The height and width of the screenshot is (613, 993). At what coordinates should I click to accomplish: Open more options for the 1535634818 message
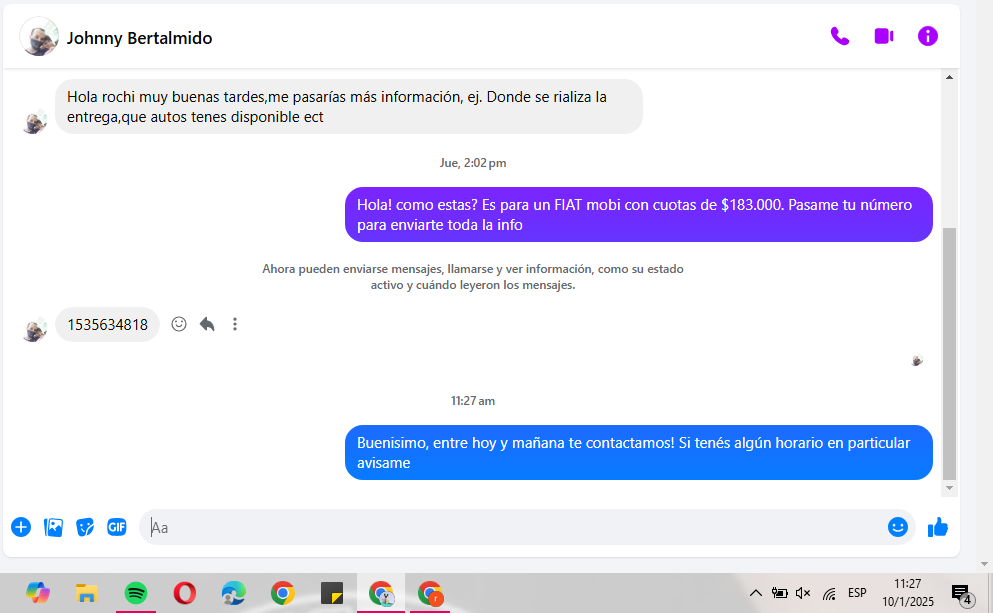coord(235,324)
